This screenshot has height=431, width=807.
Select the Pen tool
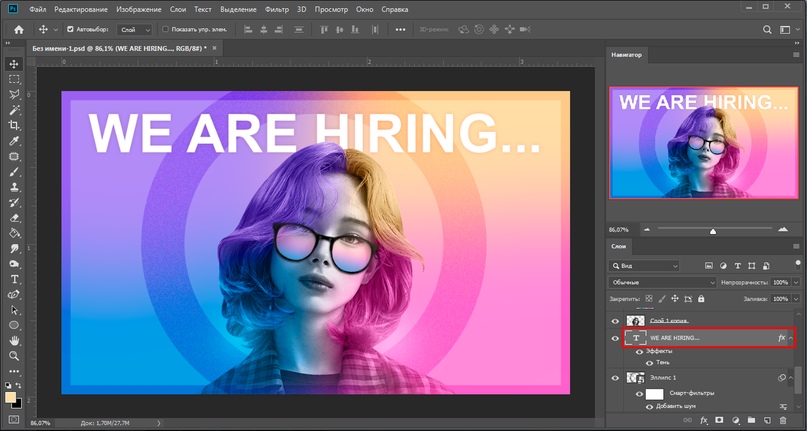coord(14,295)
